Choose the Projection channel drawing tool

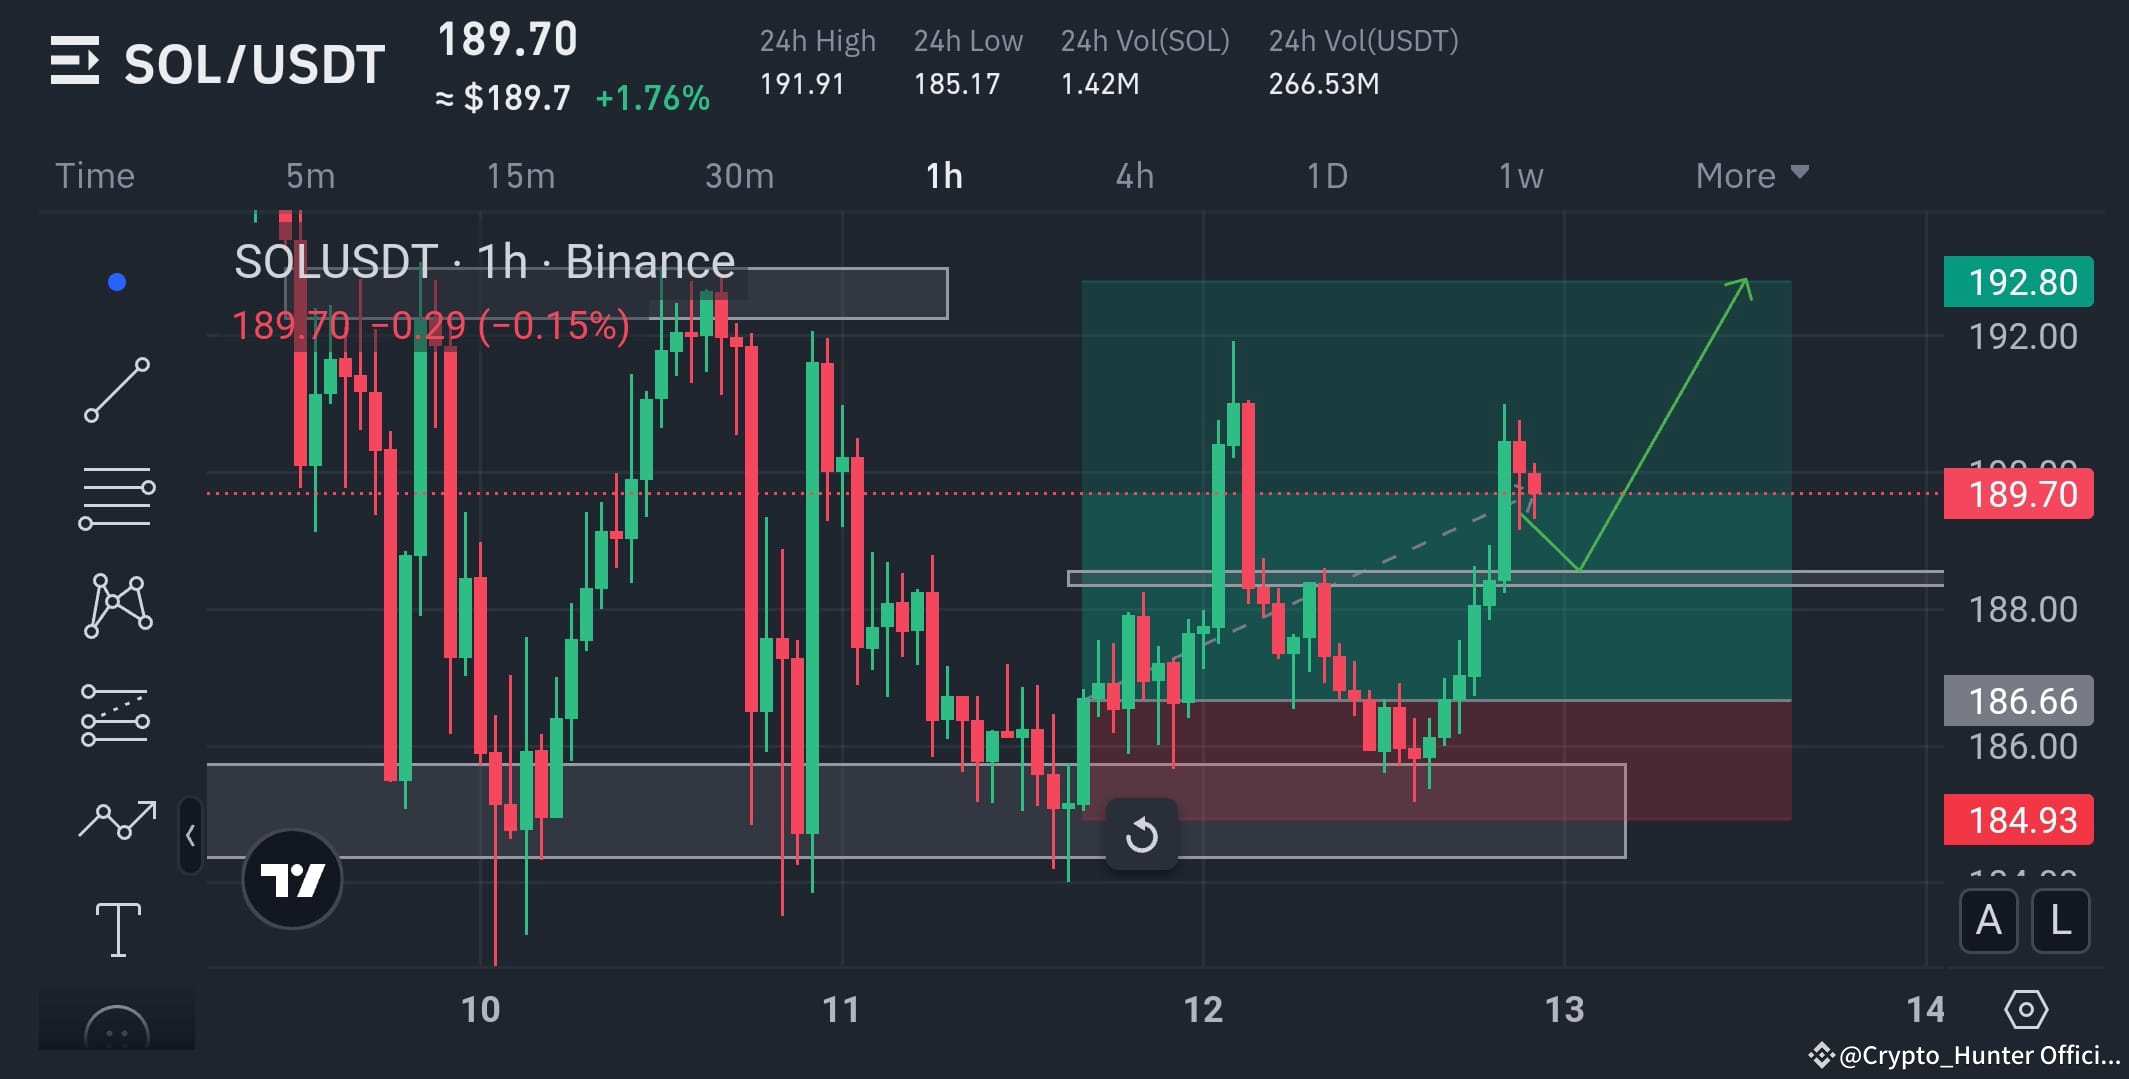117,711
